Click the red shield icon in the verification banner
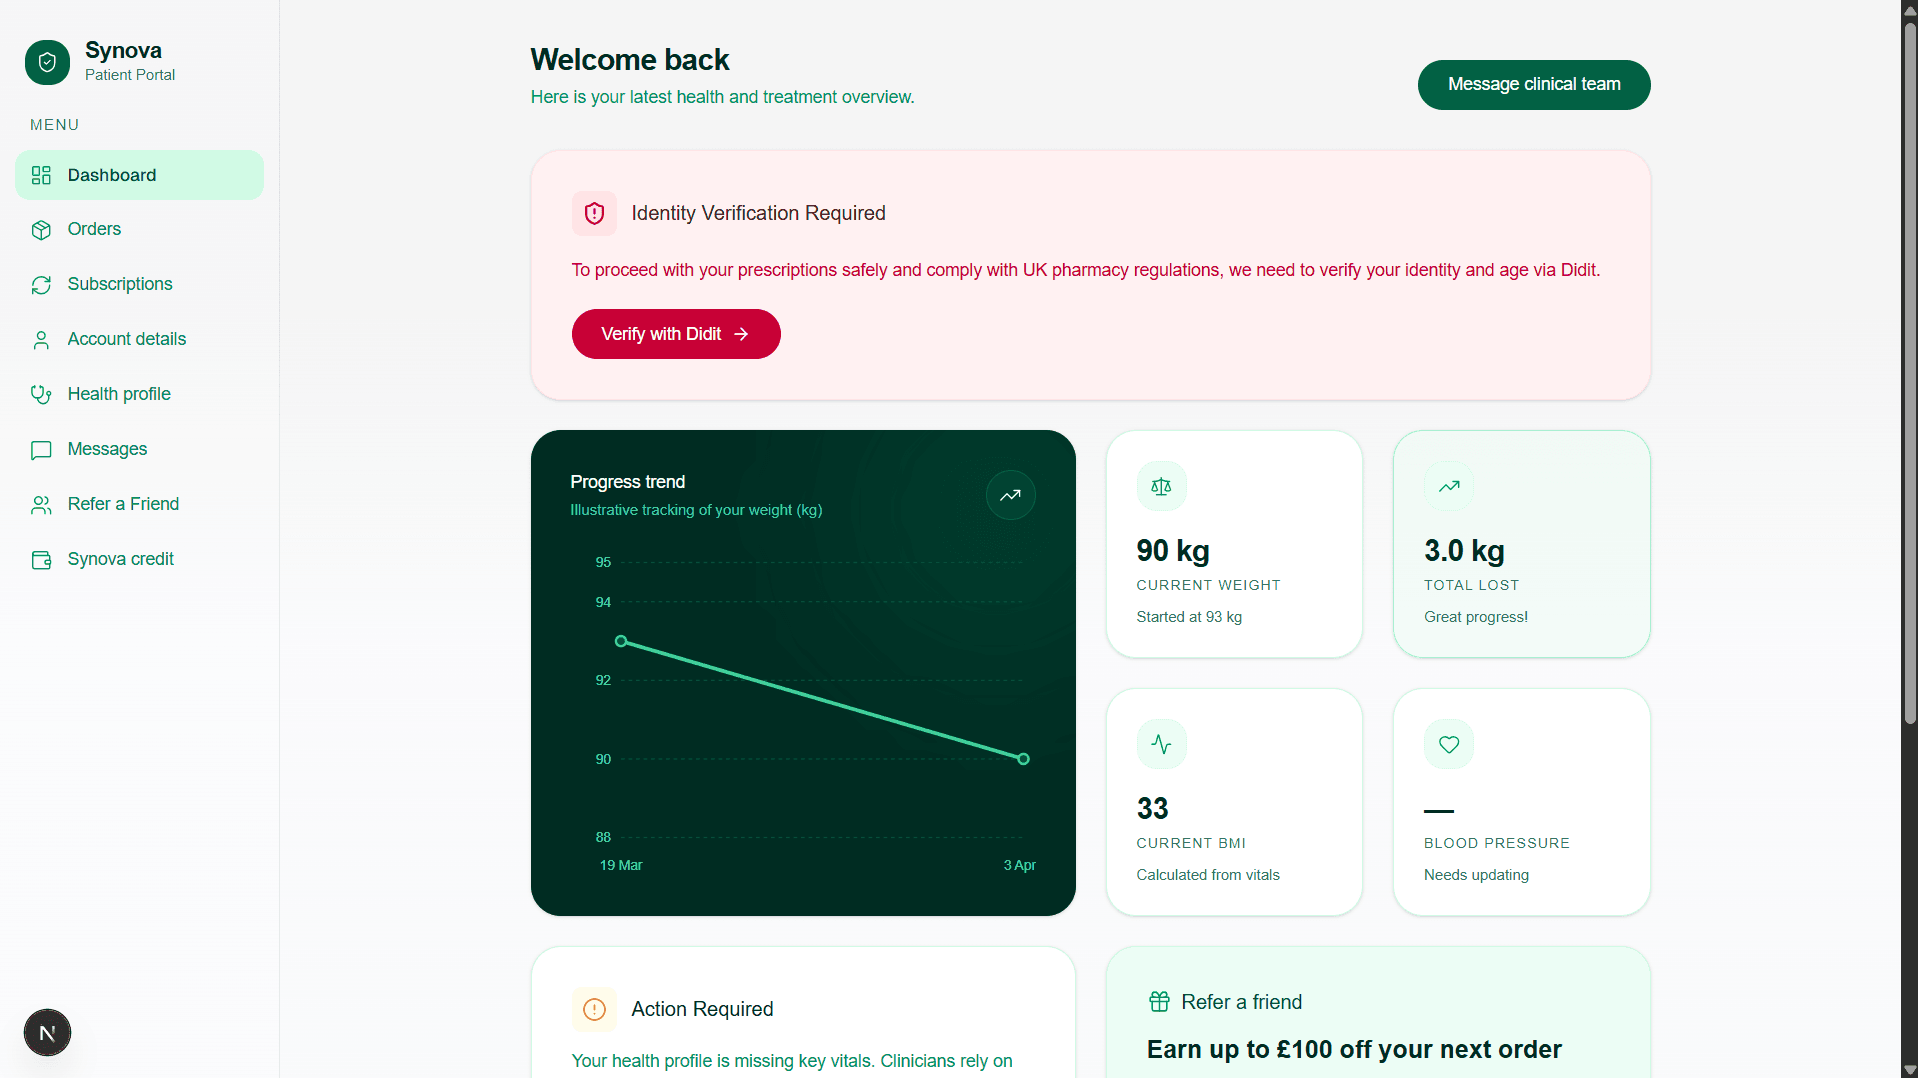1918x1078 pixels. click(594, 213)
